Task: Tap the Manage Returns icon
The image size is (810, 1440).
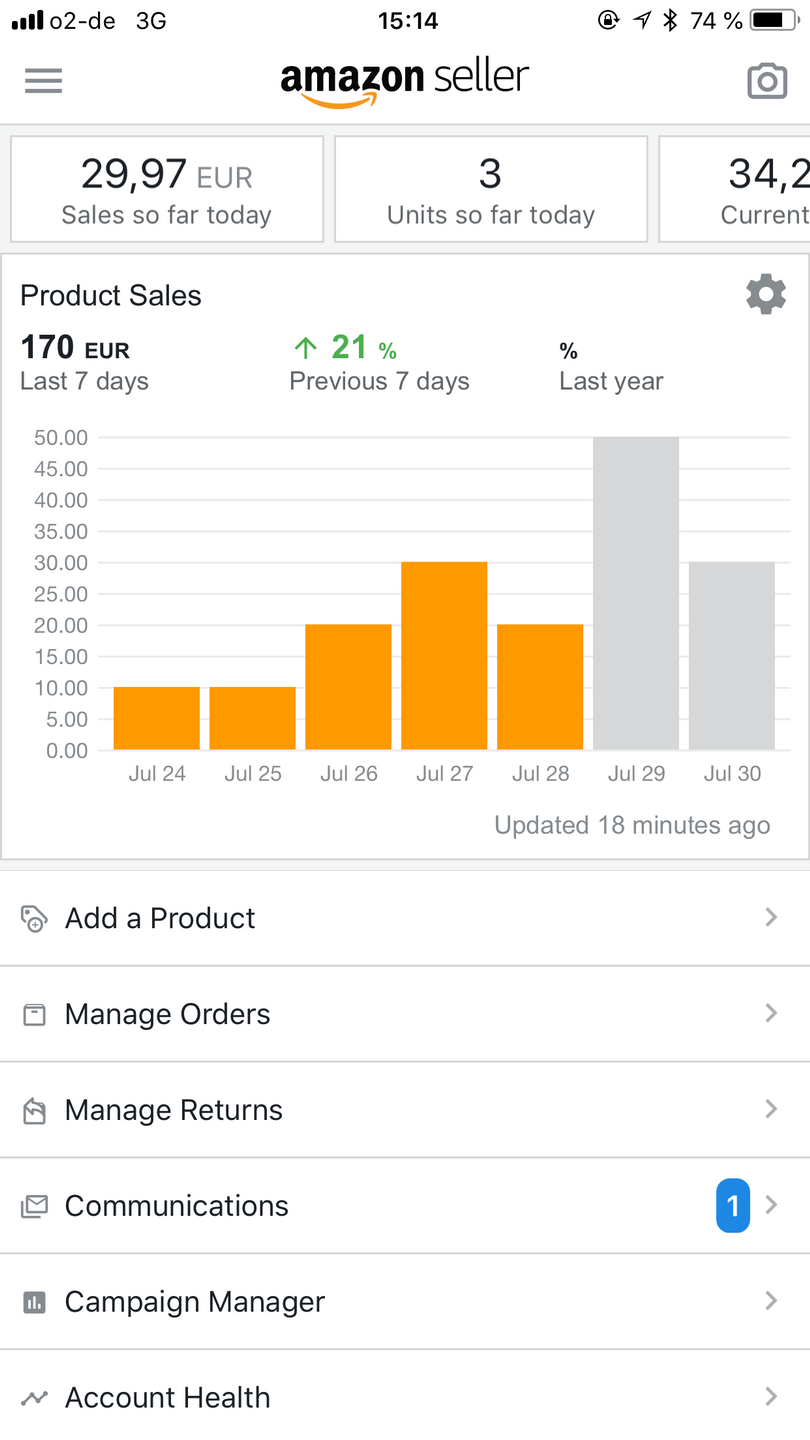Action: (34, 1110)
